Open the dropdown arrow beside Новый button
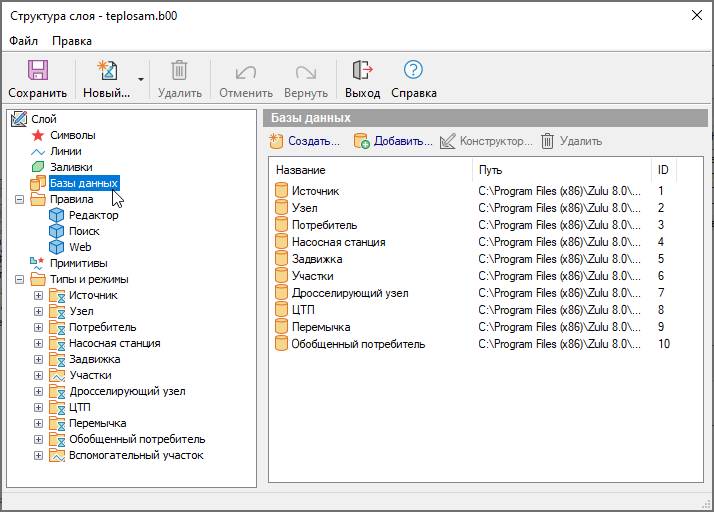This screenshot has height=512, width=714. [x=141, y=79]
